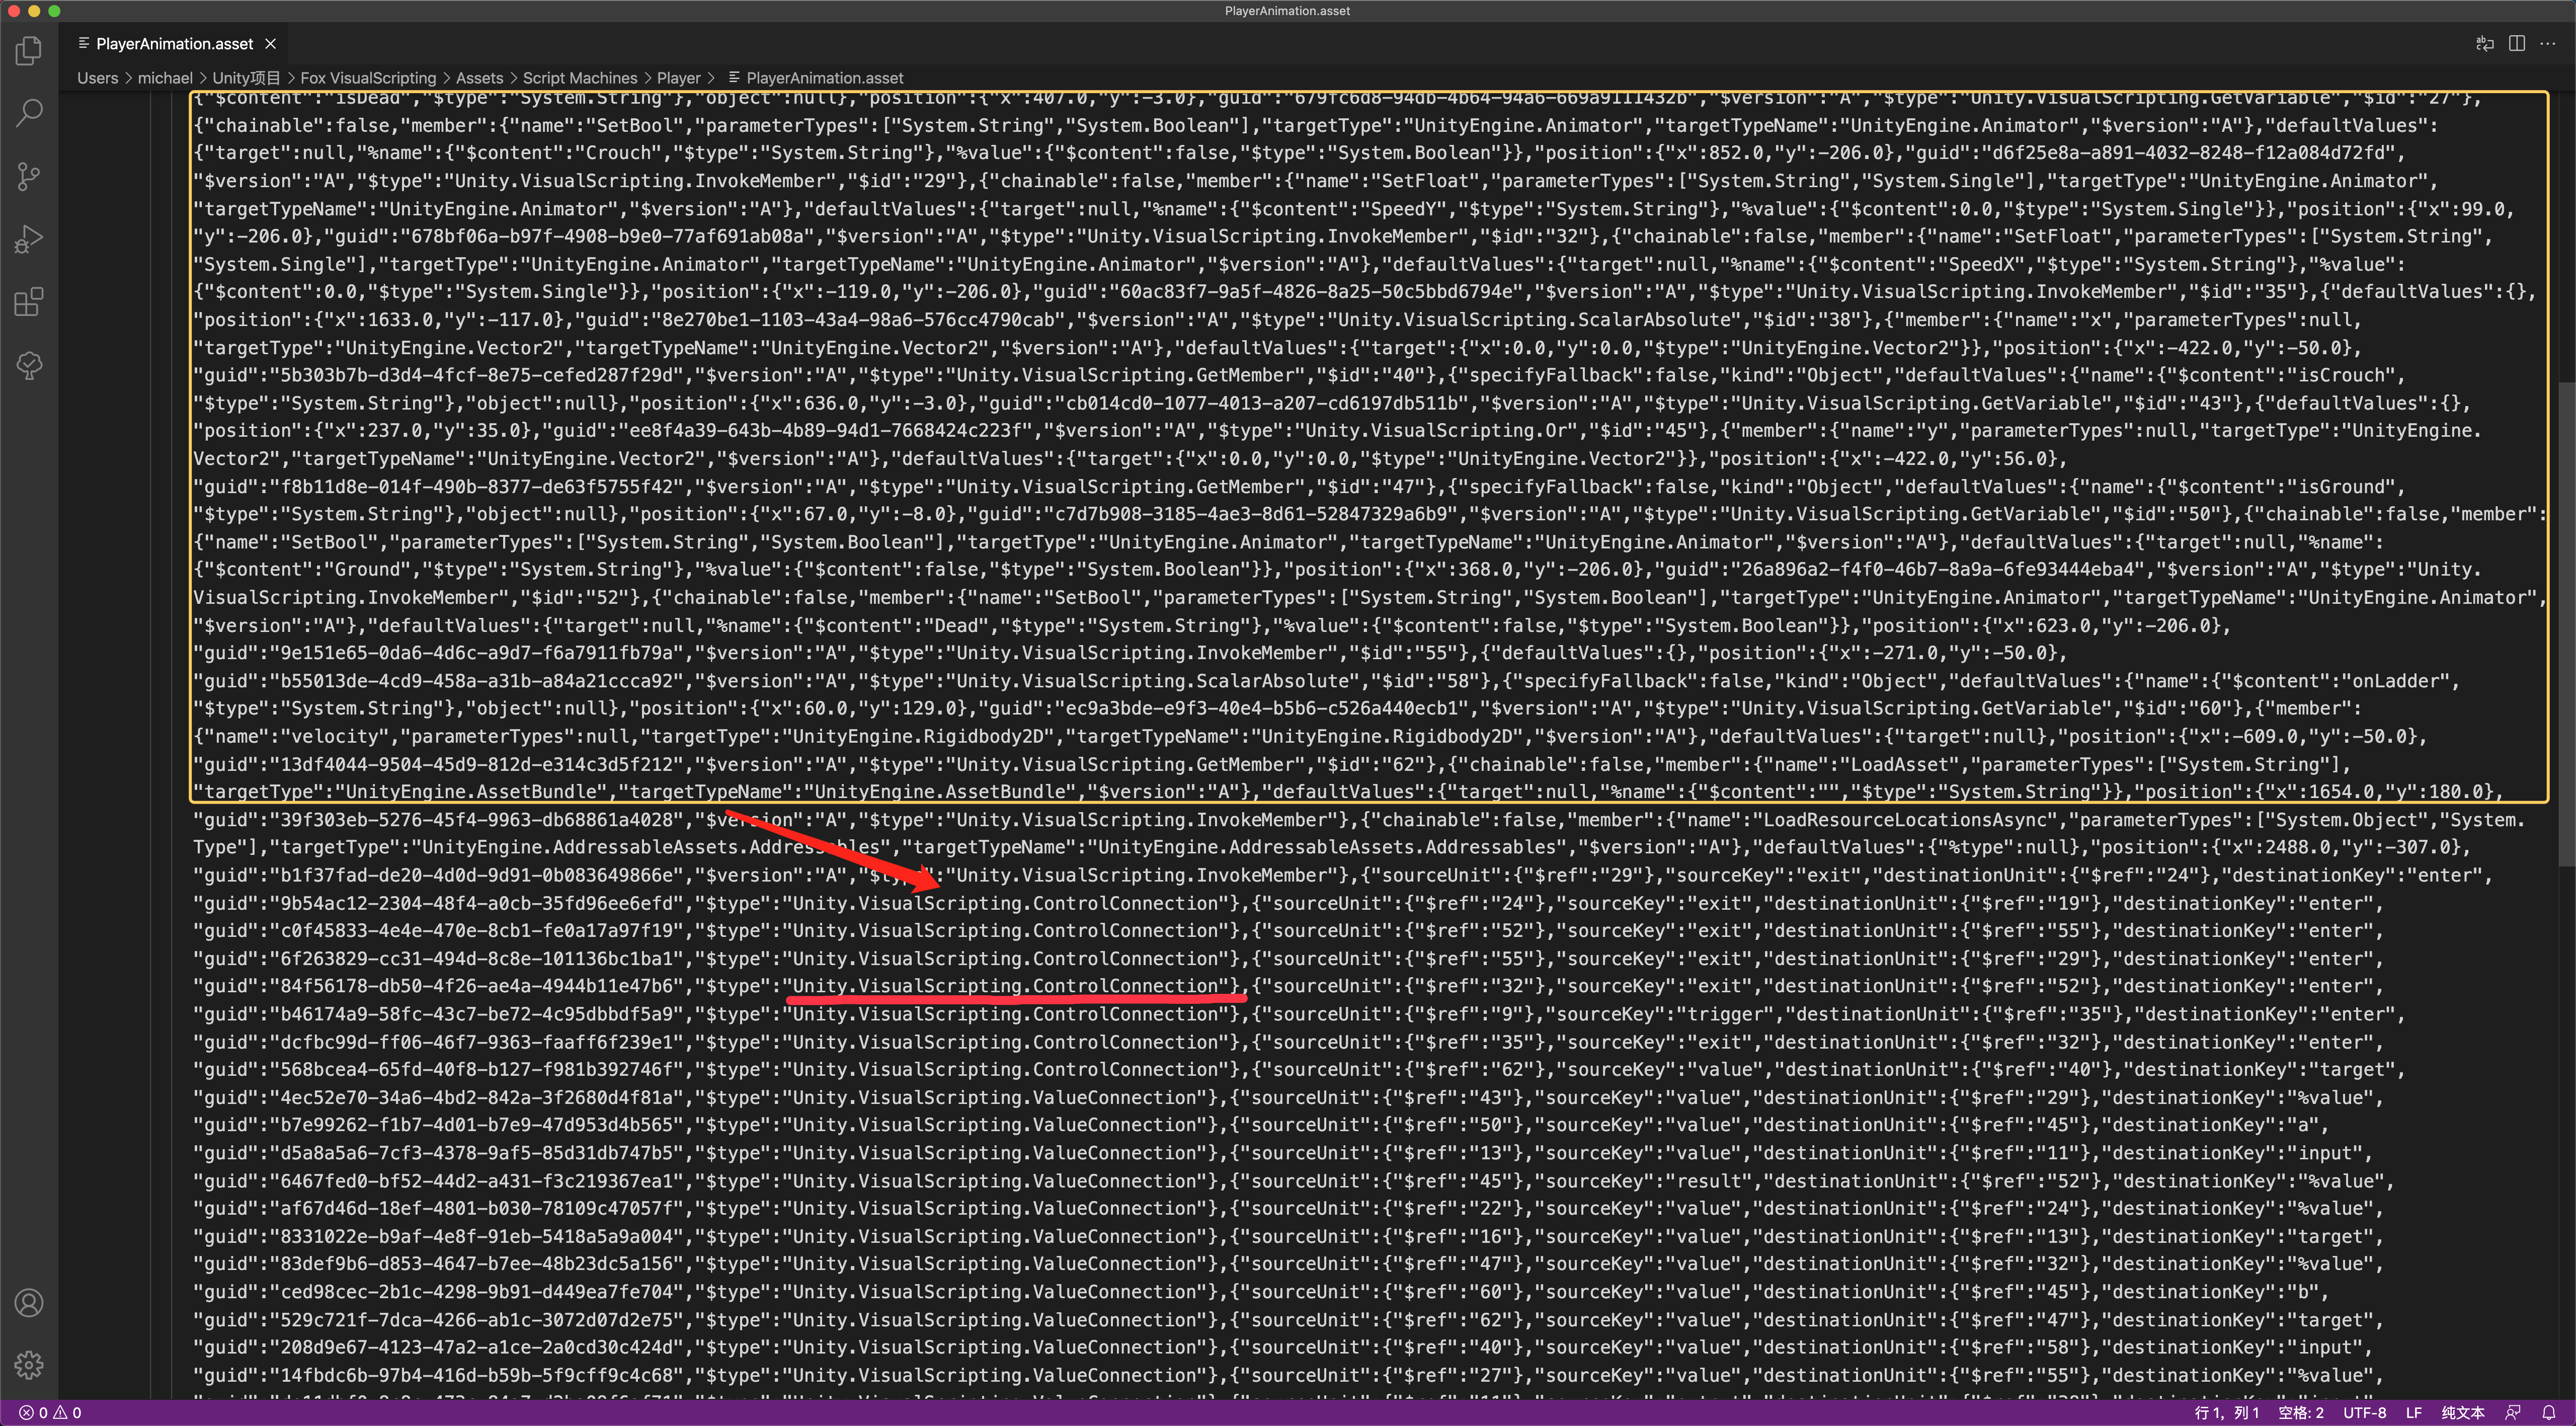Open notifications bell in status bar
This screenshot has height=1426, width=2576.
pos(2549,1413)
